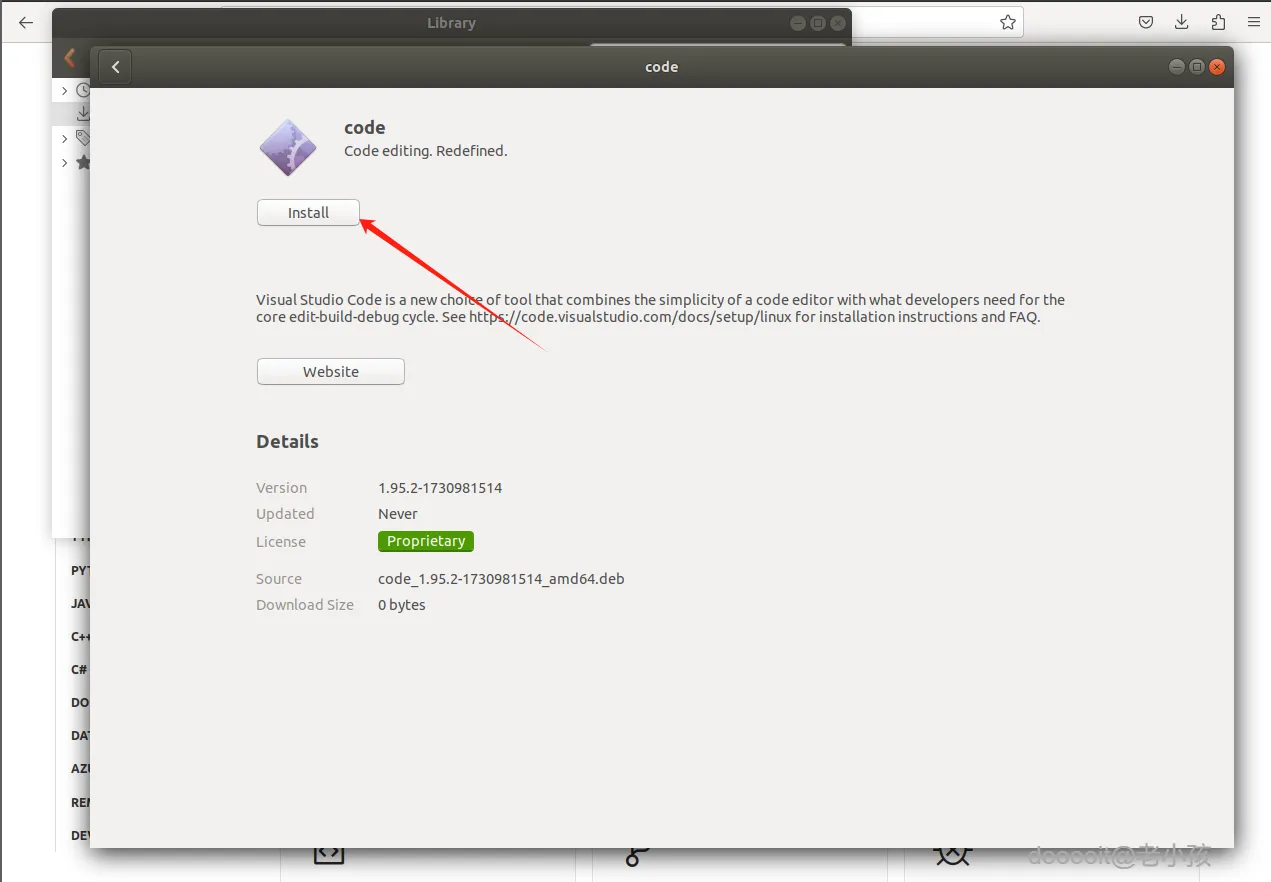Click the version value 1.95.2-1730981514
The width and height of the screenshot is (1271, 882).
pyautogui.click(x=440, y=488)
